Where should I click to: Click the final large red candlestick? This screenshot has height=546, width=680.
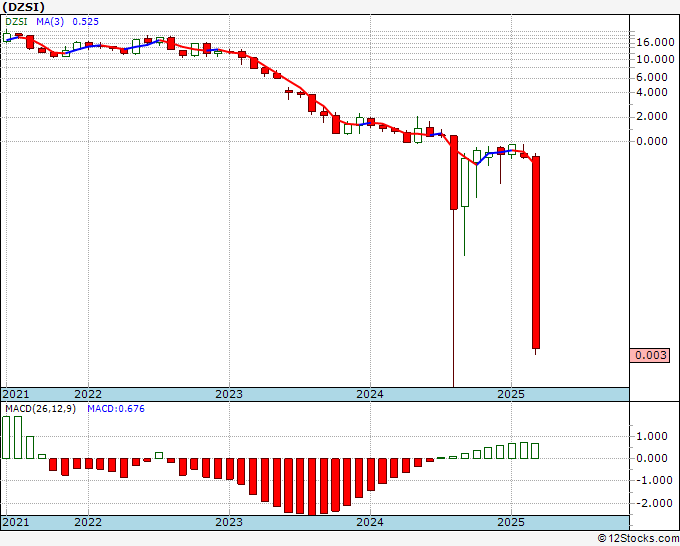tap(536, 252)
